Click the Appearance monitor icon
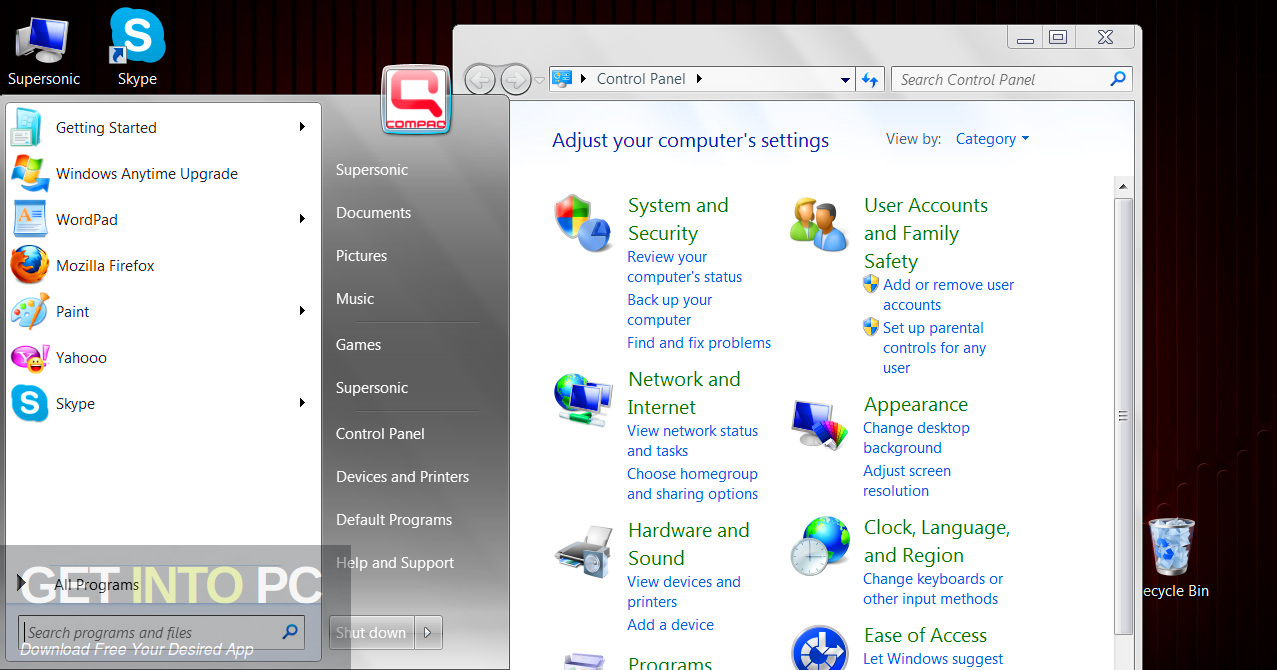1277x670 pixels. point(819,424)
